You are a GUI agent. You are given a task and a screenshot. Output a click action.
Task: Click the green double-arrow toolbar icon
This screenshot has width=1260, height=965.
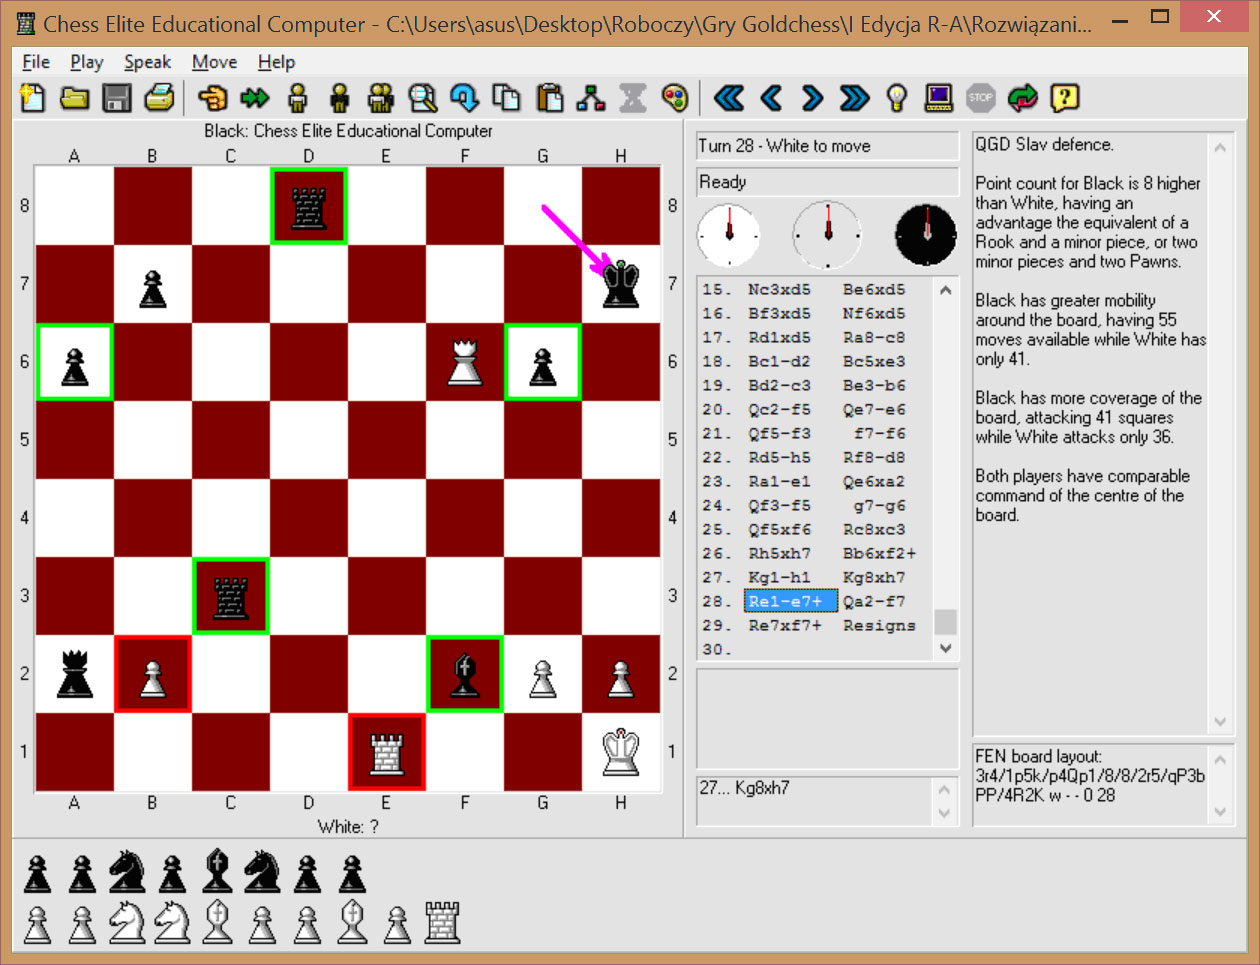[255, 98]
